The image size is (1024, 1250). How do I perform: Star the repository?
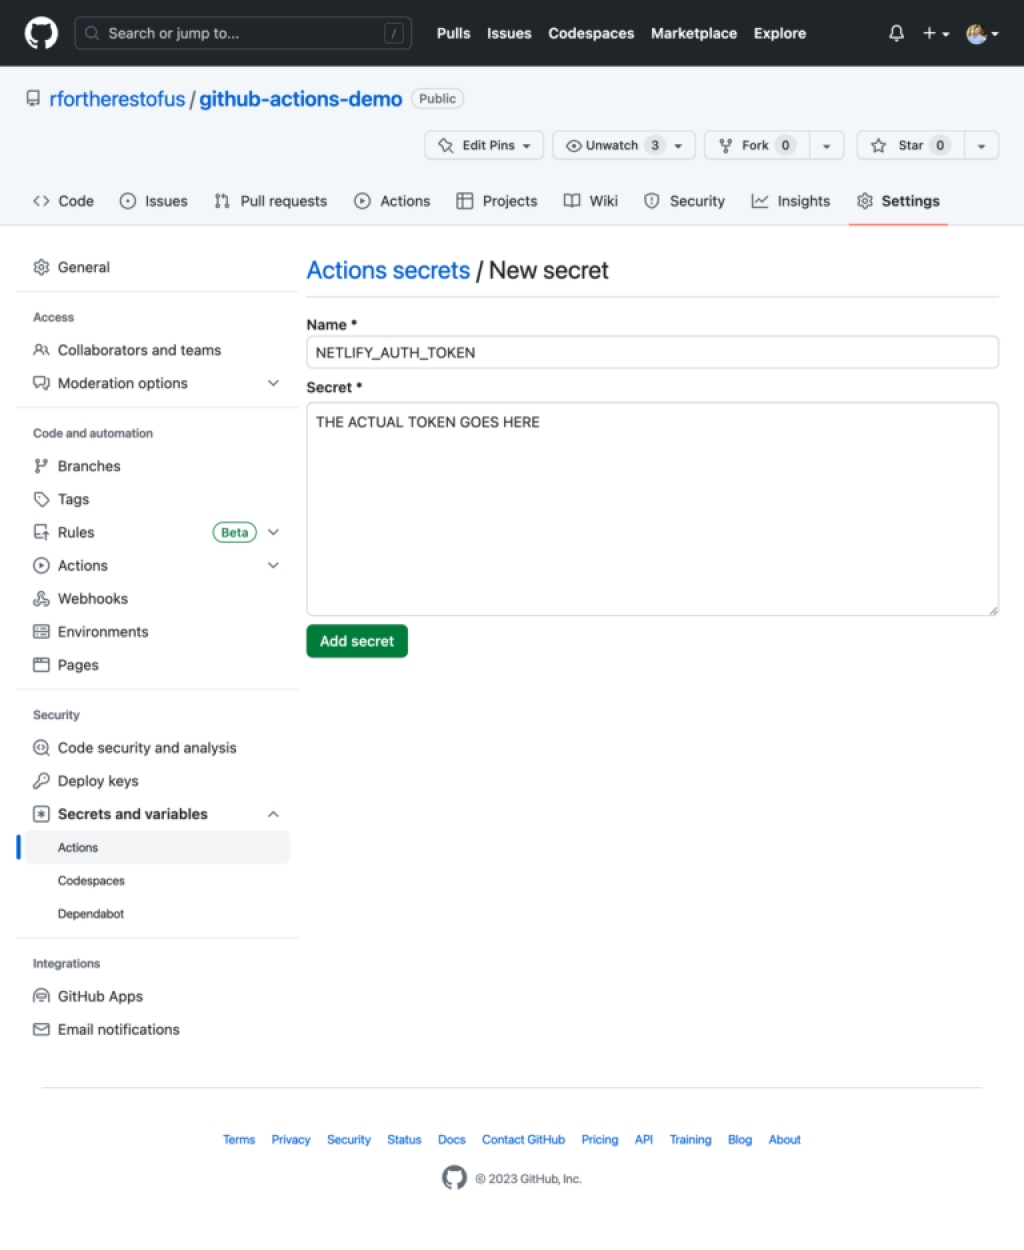pyautogui.click(x=910, y=145)
